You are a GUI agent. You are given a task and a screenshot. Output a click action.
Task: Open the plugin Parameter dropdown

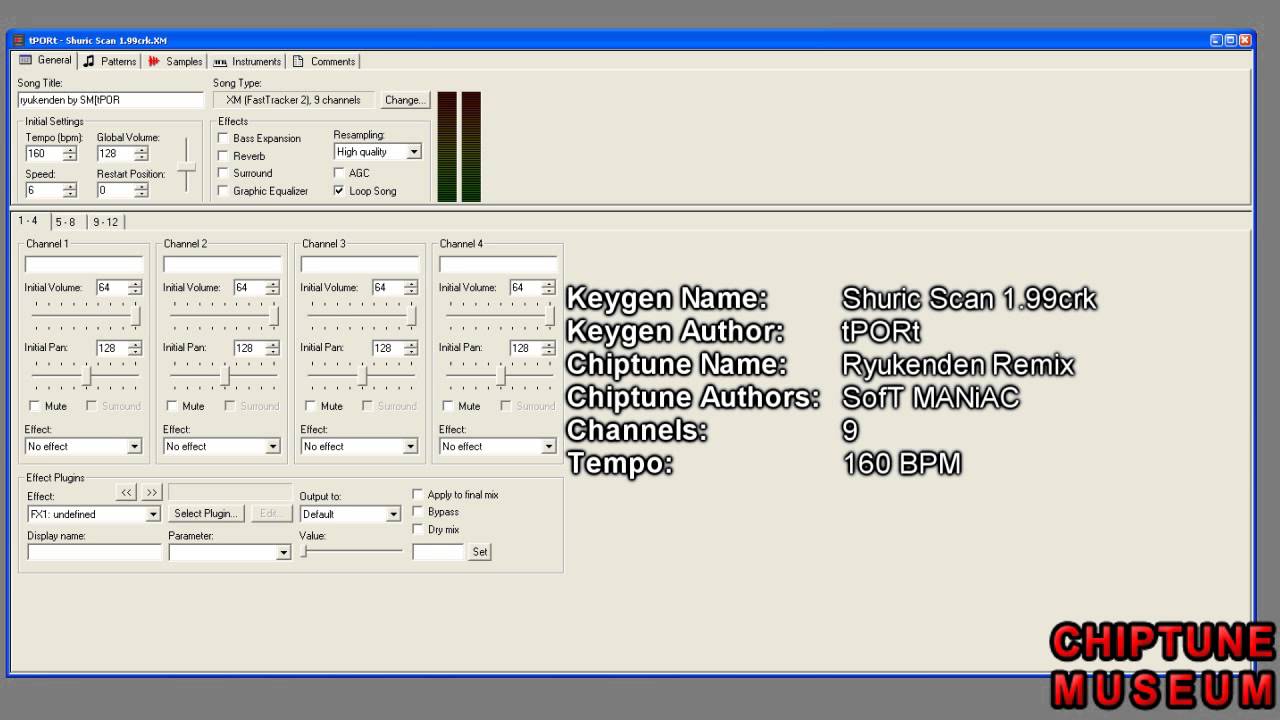pyautogui.click(x=283, y=552)
